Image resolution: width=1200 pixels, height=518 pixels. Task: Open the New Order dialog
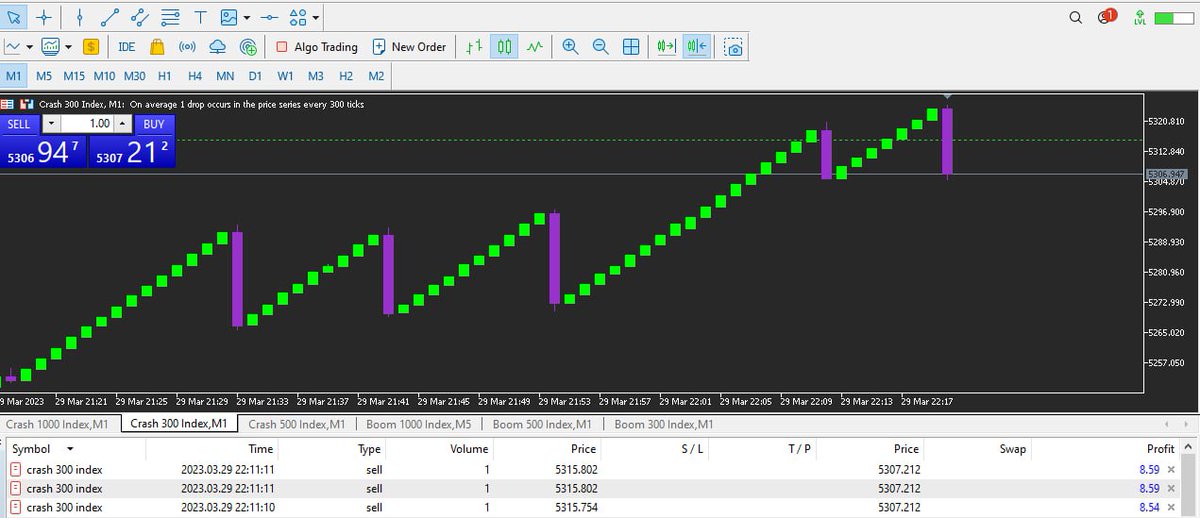pyautogui.click(x=409, y=47)
